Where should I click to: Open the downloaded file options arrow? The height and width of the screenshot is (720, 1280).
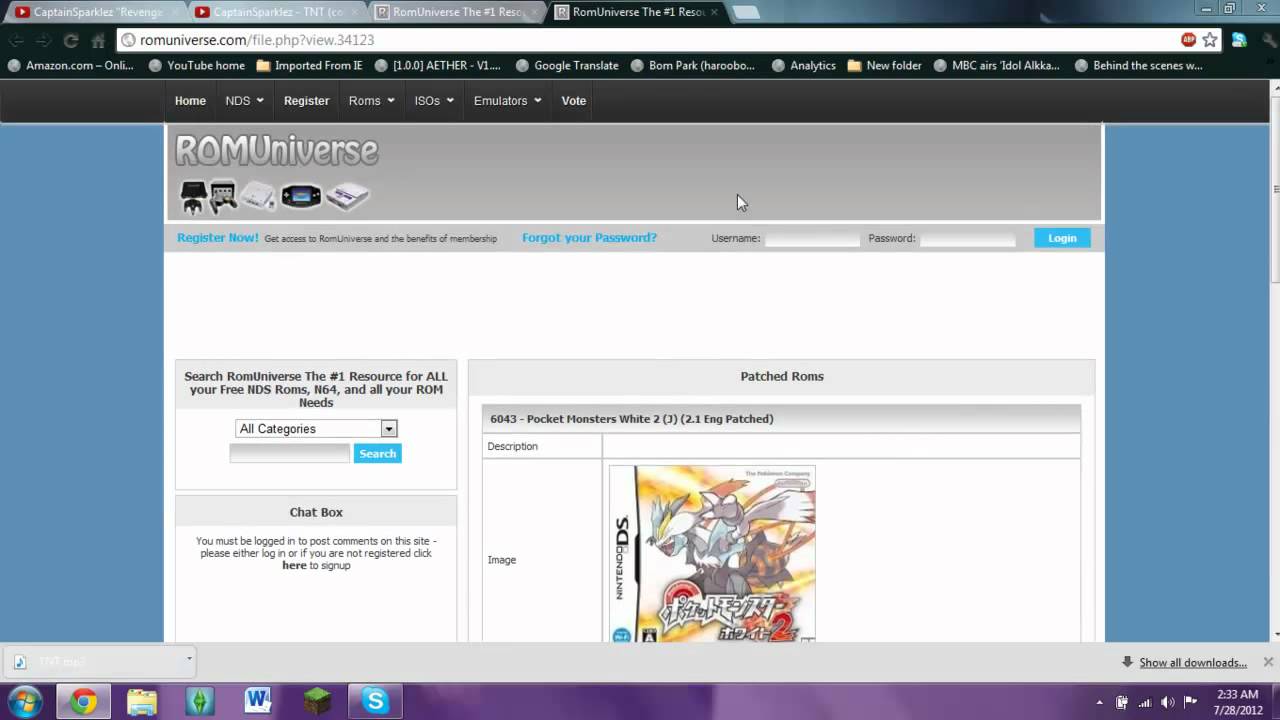[x=189, y=659]
